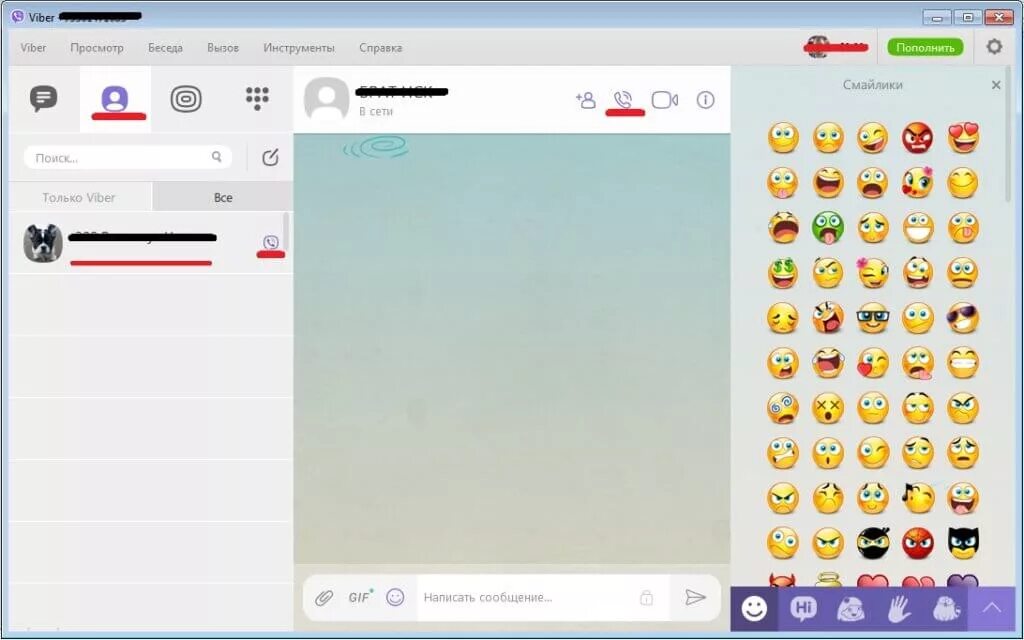Insert the X-eyes dizzy emoticon

[x=827, y=408]
